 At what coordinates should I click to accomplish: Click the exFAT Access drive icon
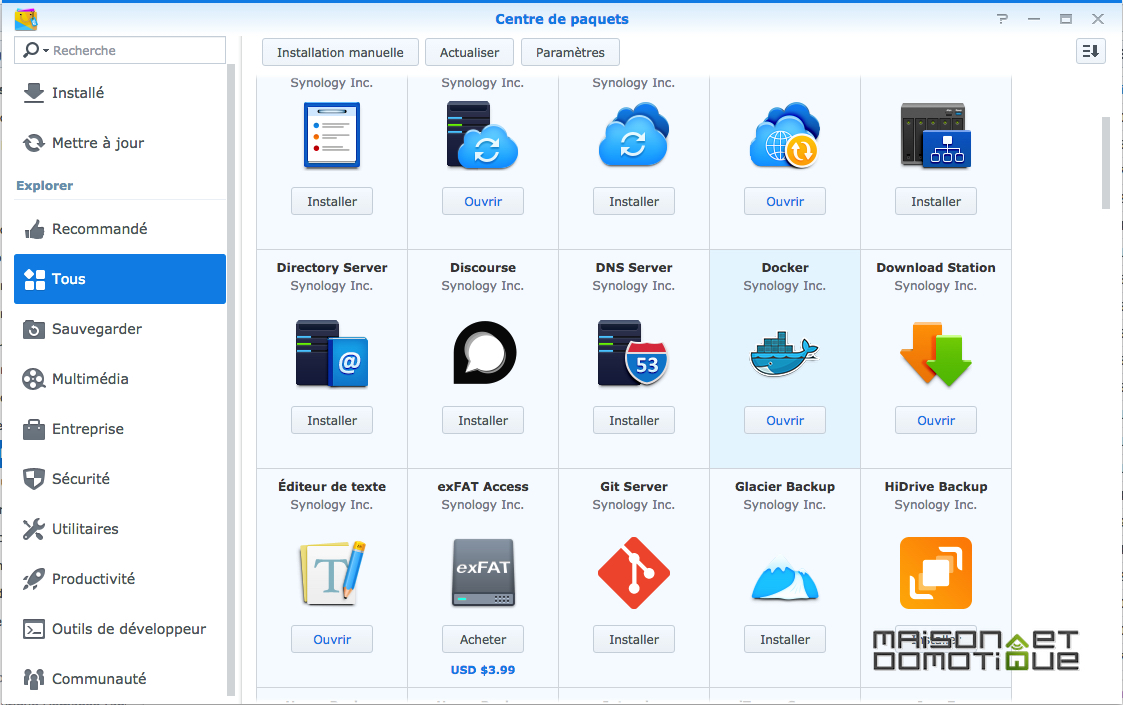tap(483, 572)
